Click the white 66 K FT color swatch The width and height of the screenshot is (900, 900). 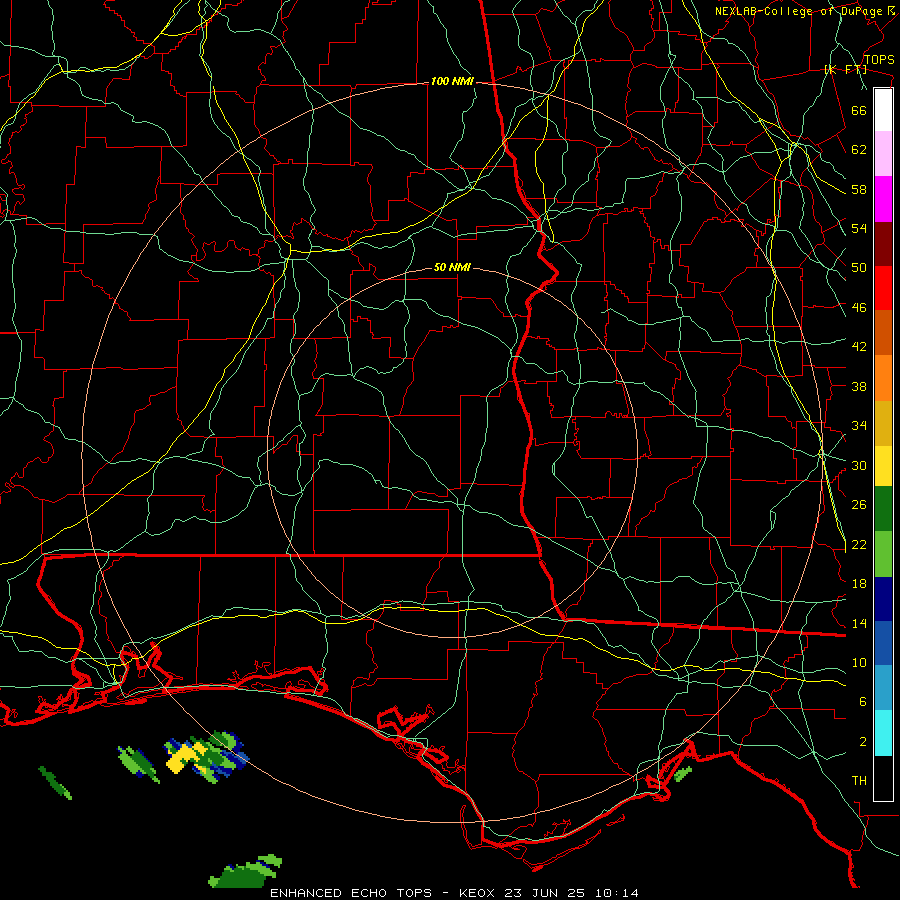[x=883, y=110]
